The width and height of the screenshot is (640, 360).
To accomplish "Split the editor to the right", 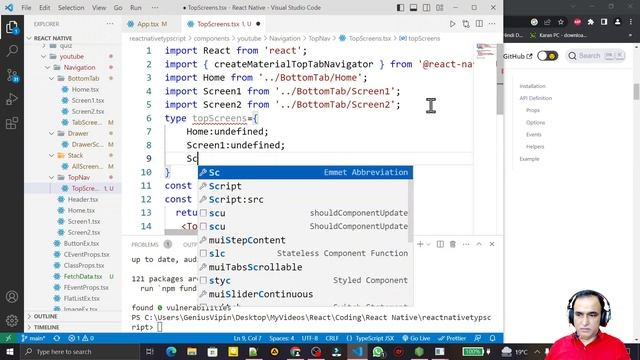I will coord(479,24).
